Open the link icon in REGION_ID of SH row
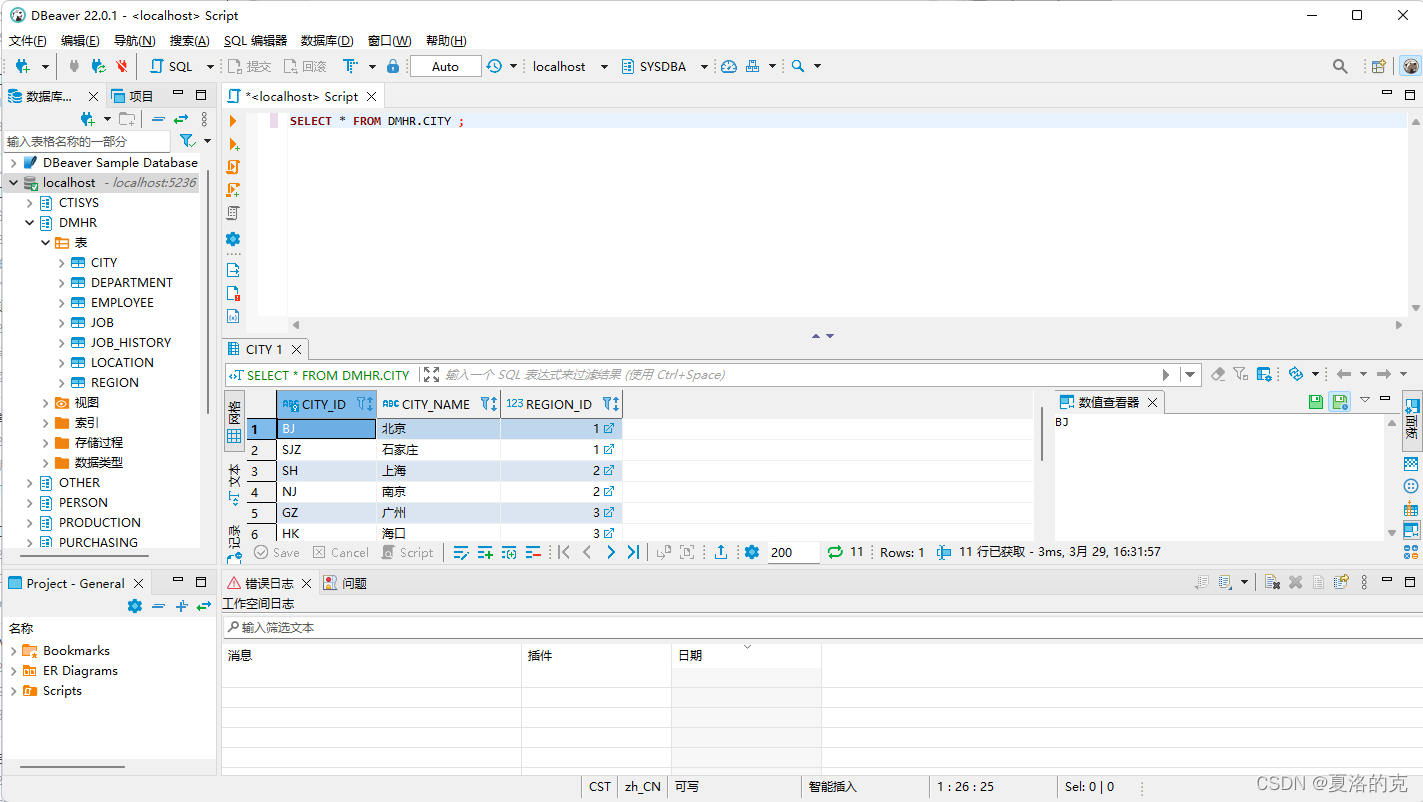 tap(608, 470)
